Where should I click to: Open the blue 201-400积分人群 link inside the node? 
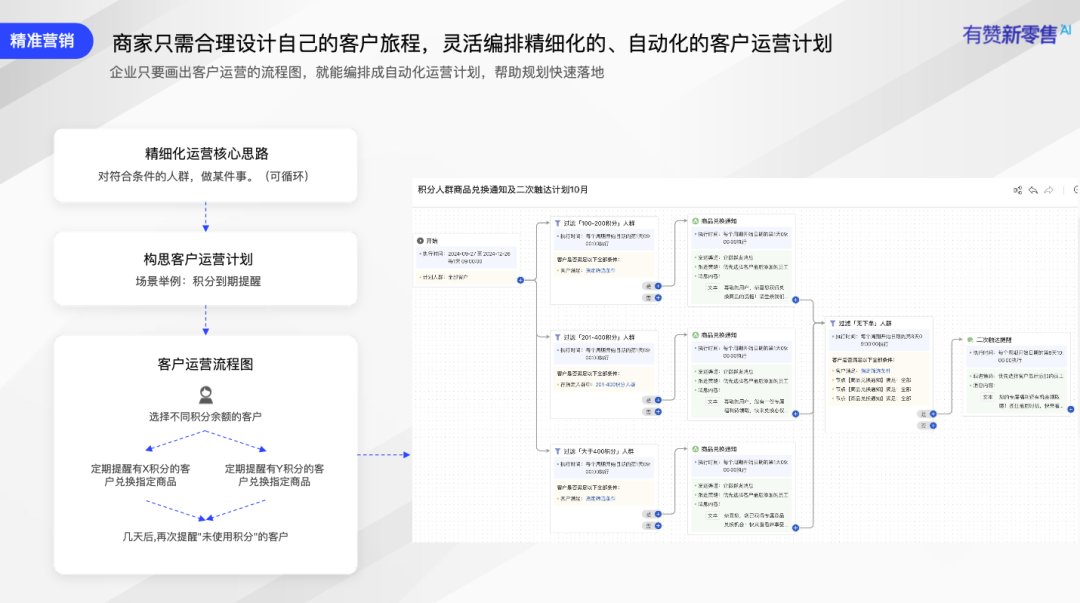[615, 385]
